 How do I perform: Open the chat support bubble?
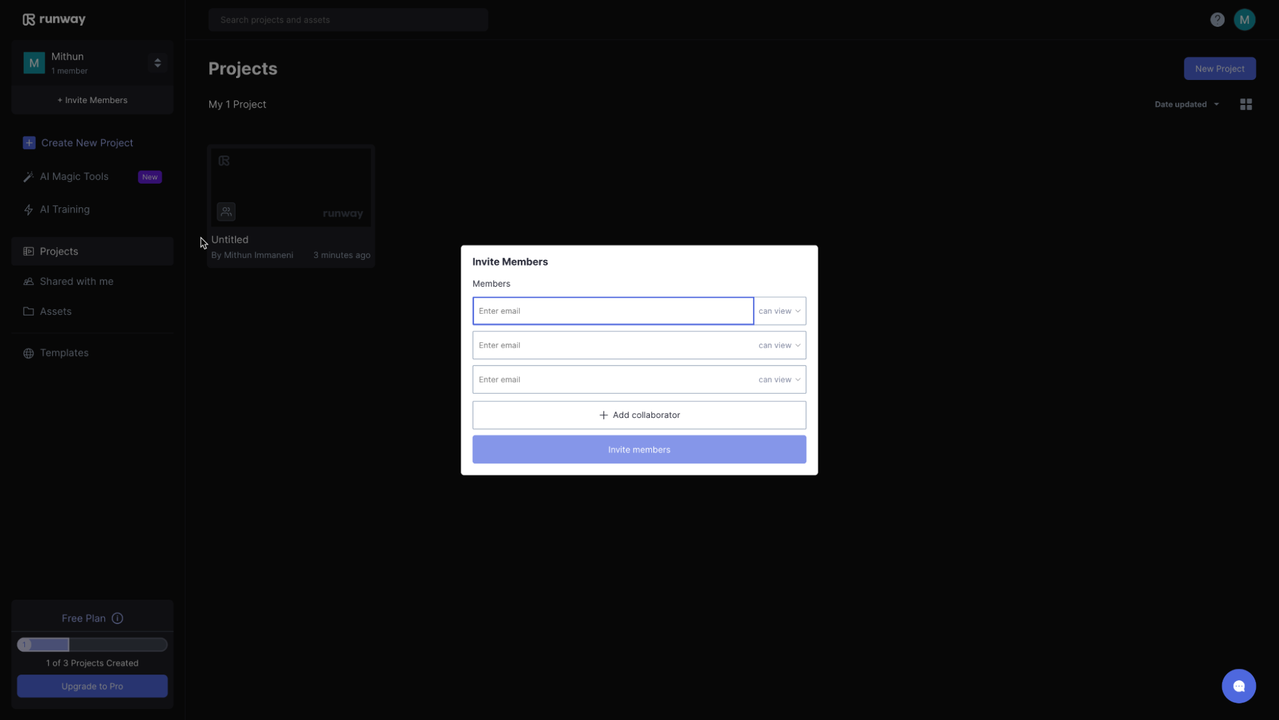pos(1238,686)
